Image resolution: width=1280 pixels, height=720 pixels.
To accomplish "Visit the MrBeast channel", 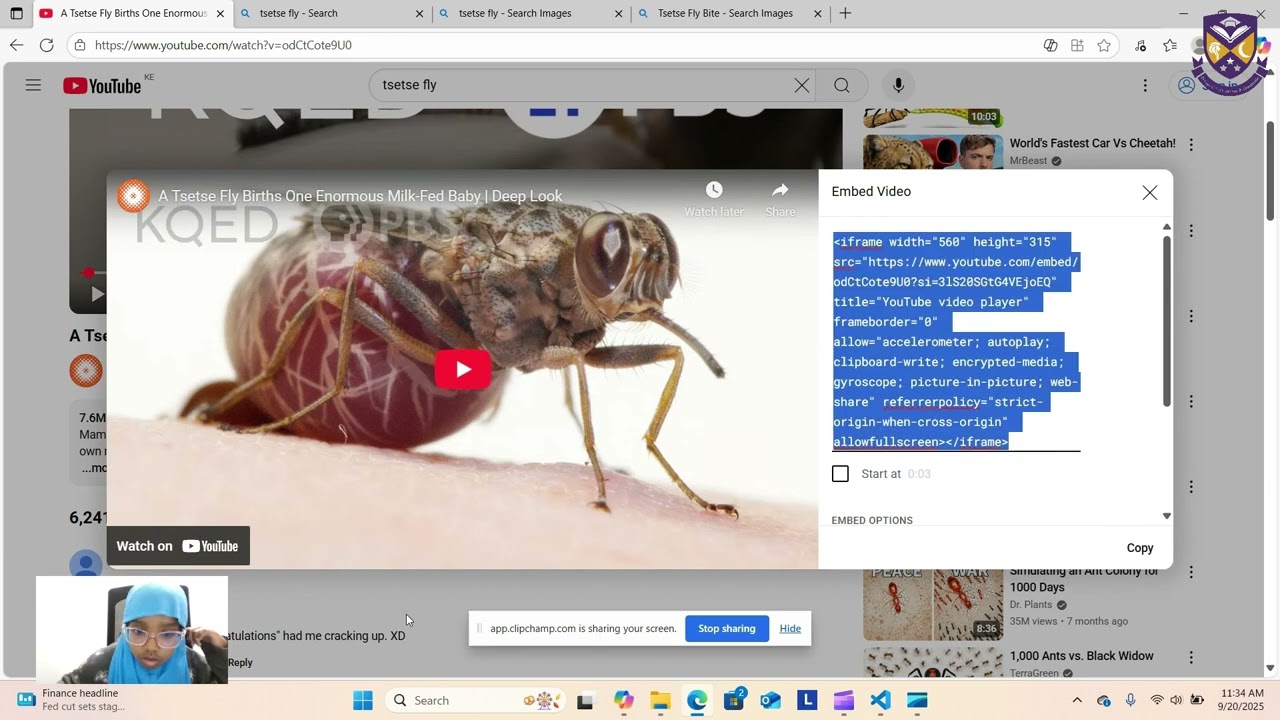I will pyautogui.click(x=1028, y=161).
